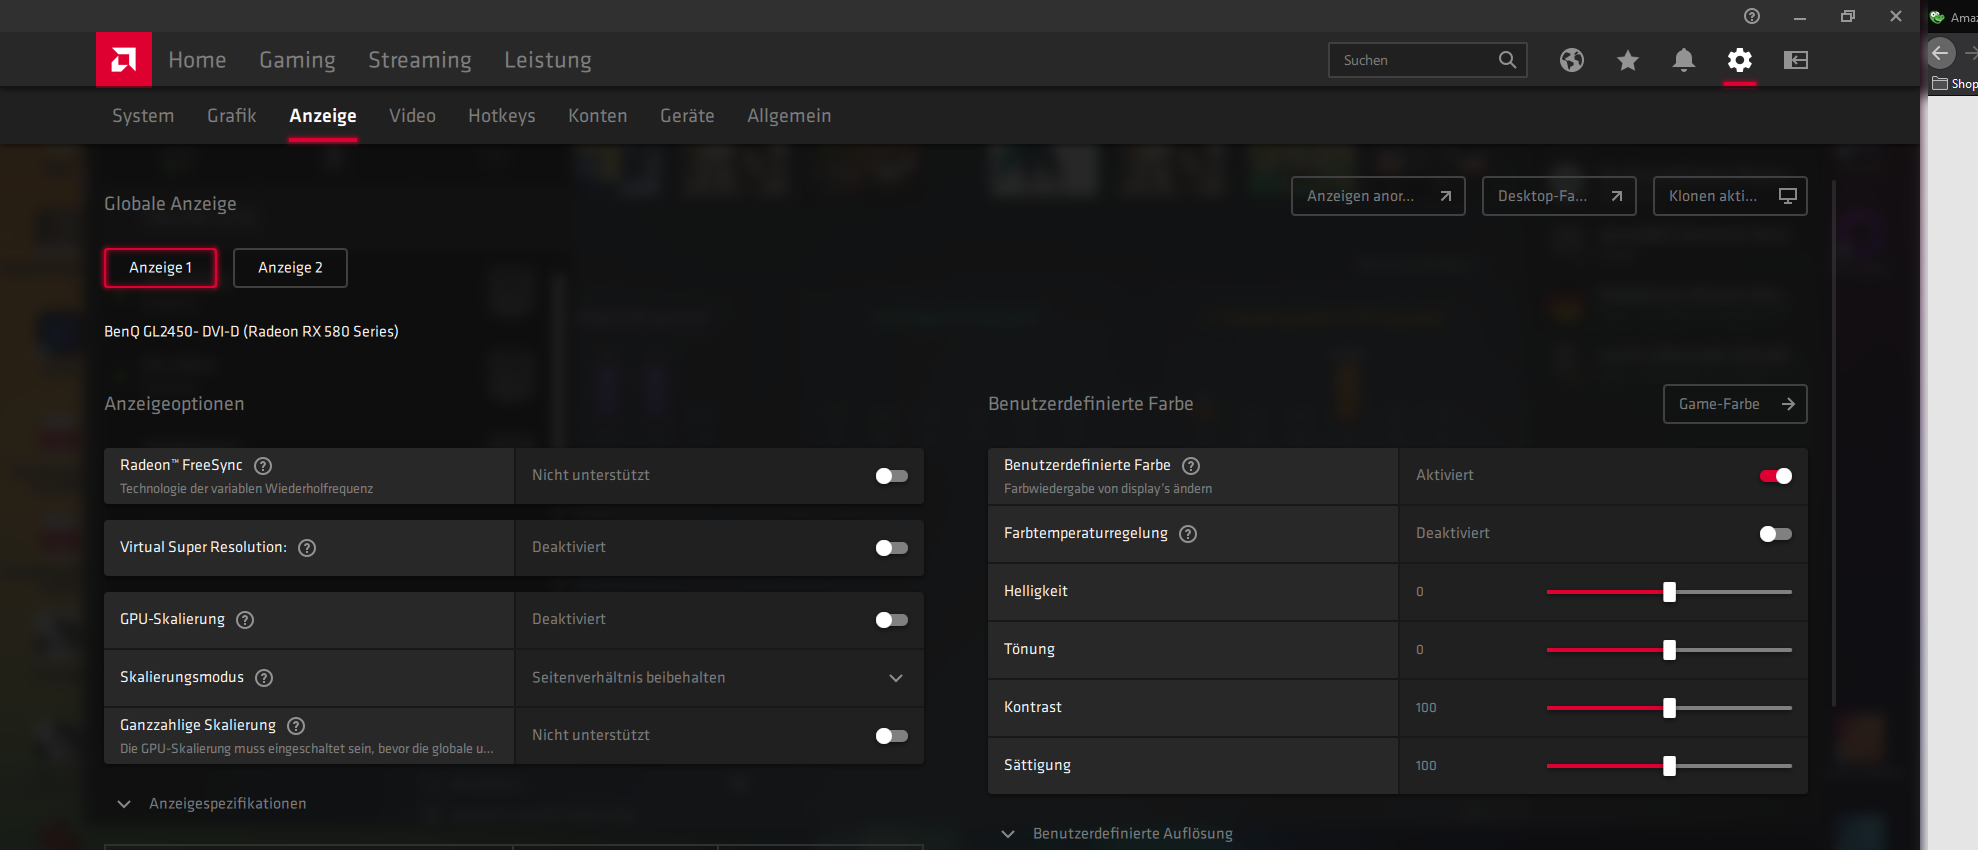Click the help question mark in title bar

point(1752,16)
